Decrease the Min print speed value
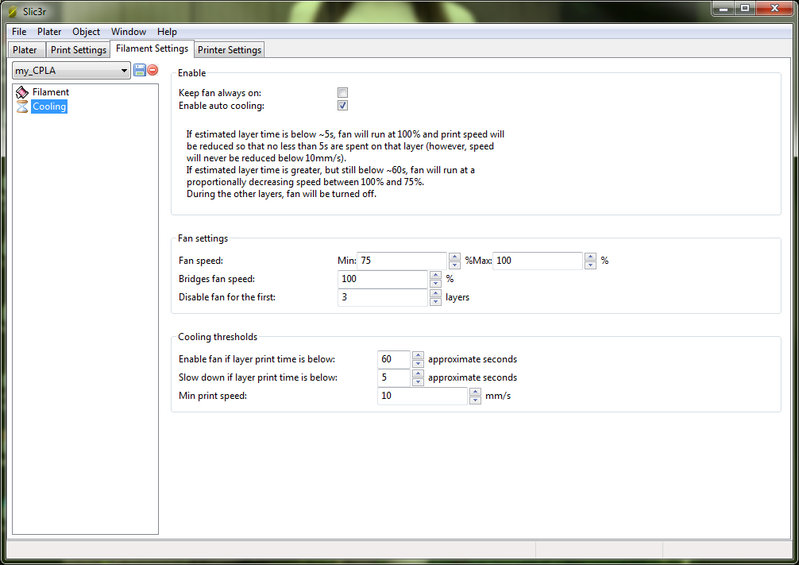This screenshot has height=565, width=799. [475, 401]
